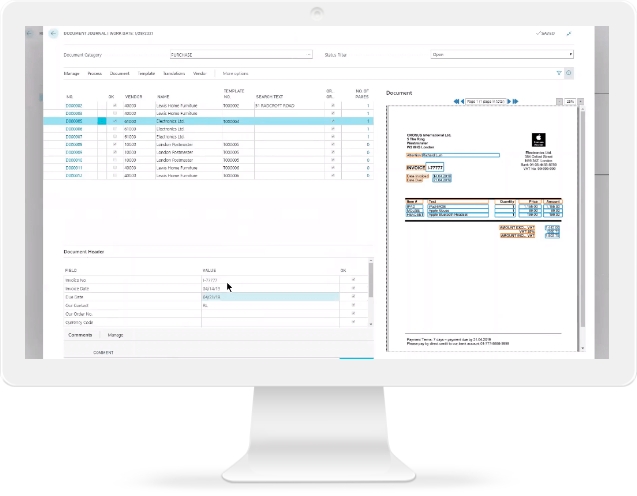Screen dimensions: 637x496
Task: Click the back arrow button
Action: click(x=53, y=33)
